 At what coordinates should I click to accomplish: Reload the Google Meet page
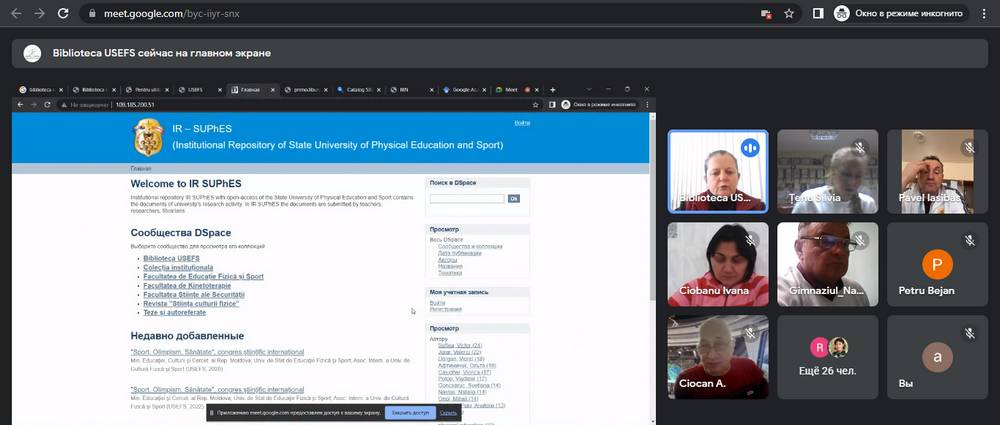(x=62, y=13)
